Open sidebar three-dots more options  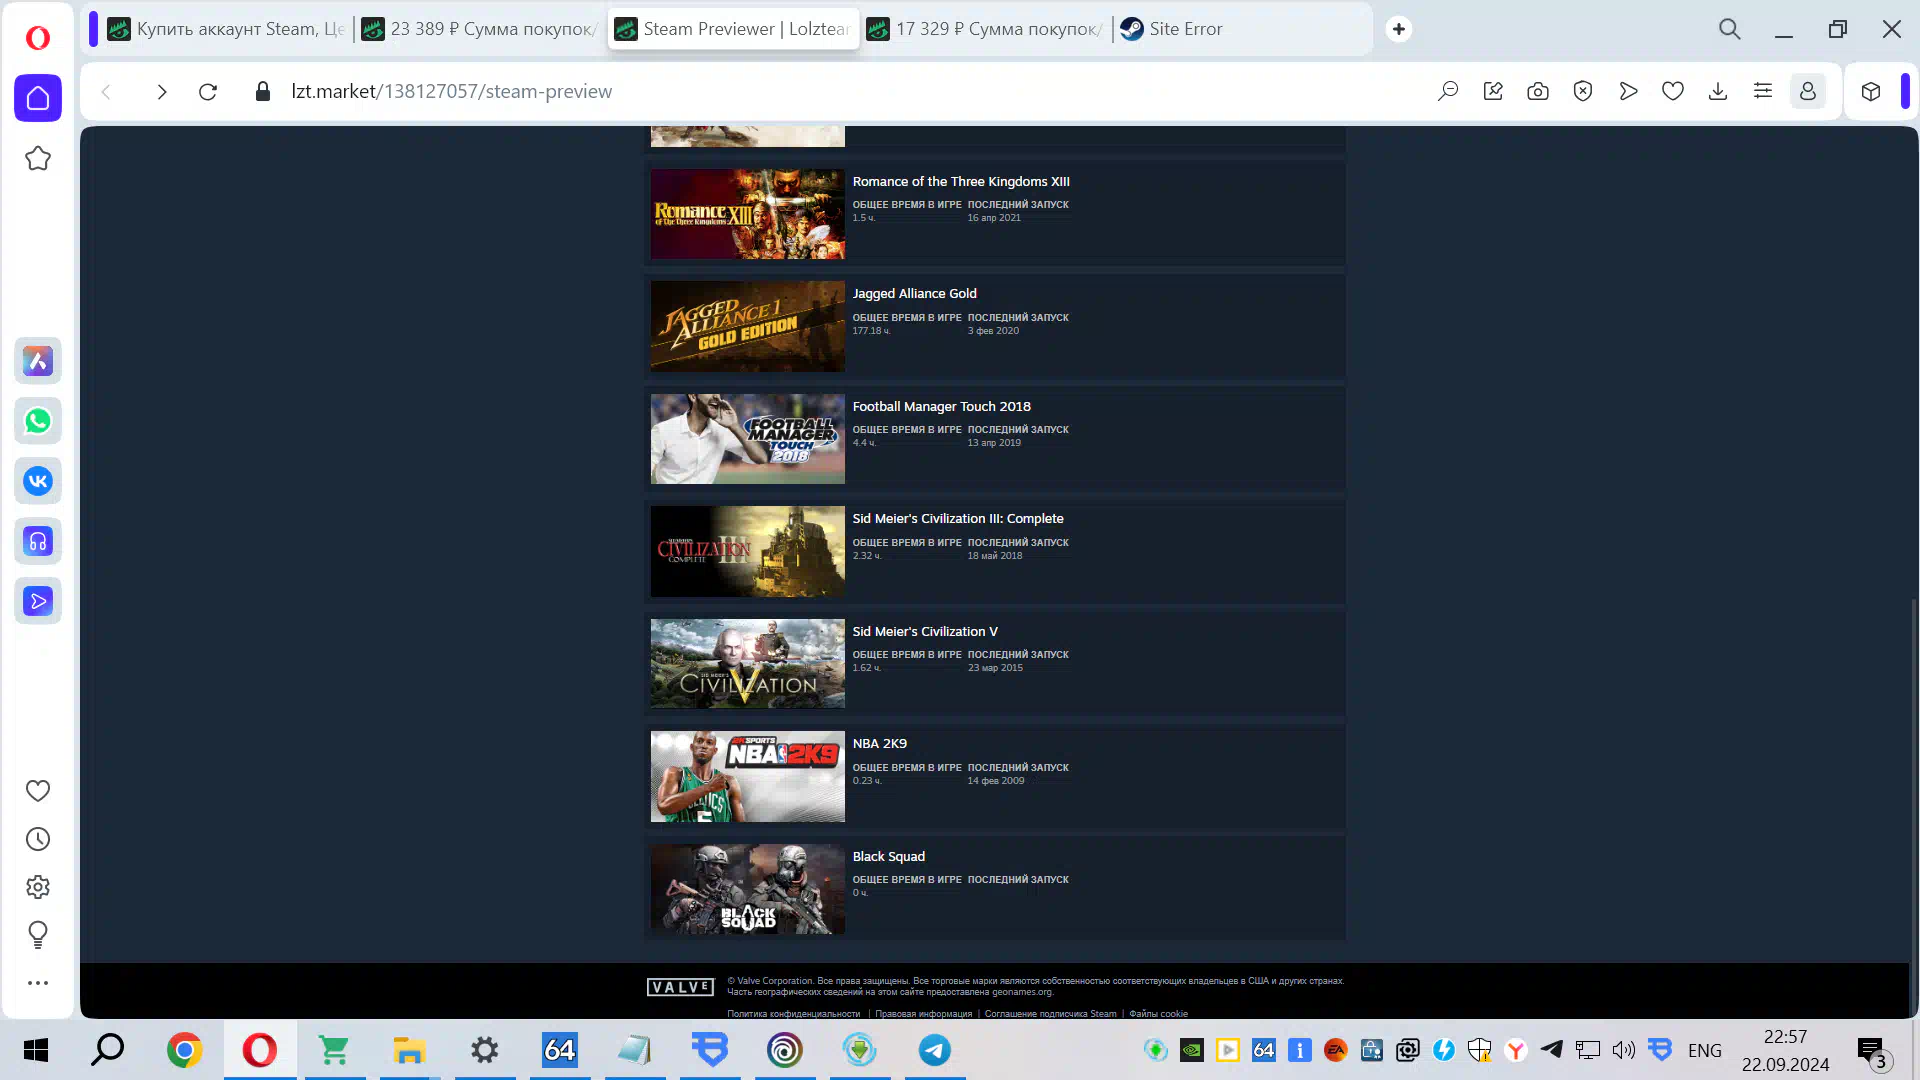click(38, 983)
